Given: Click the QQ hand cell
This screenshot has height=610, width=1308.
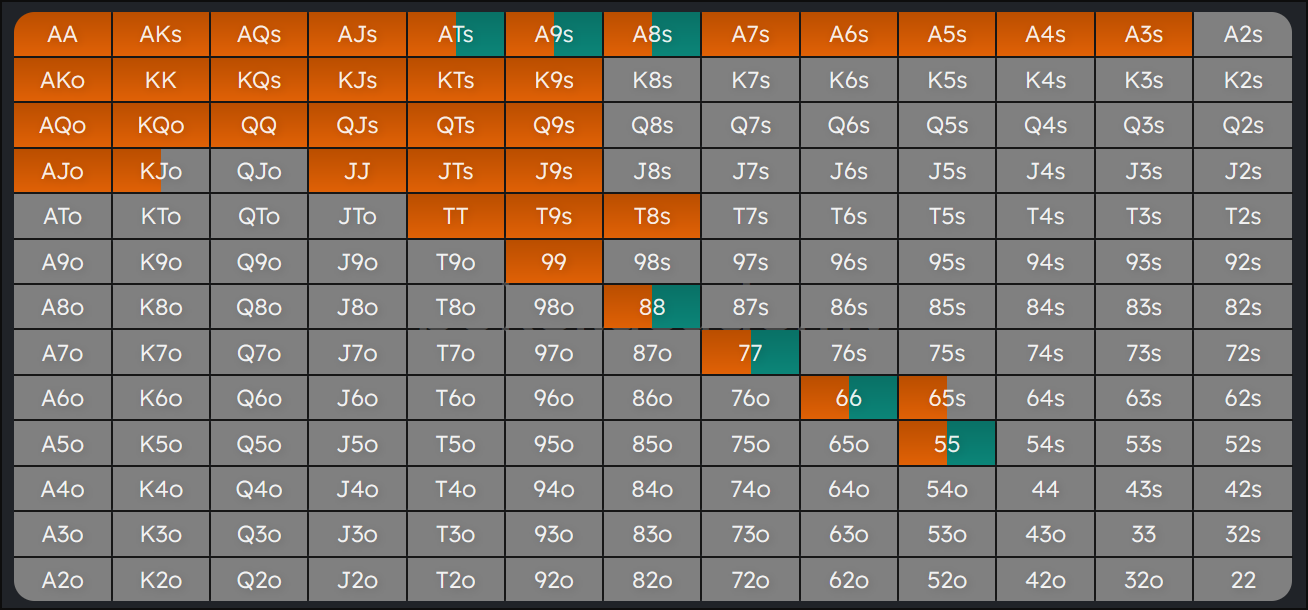Looking at the screenshot, I should [258, 126].
